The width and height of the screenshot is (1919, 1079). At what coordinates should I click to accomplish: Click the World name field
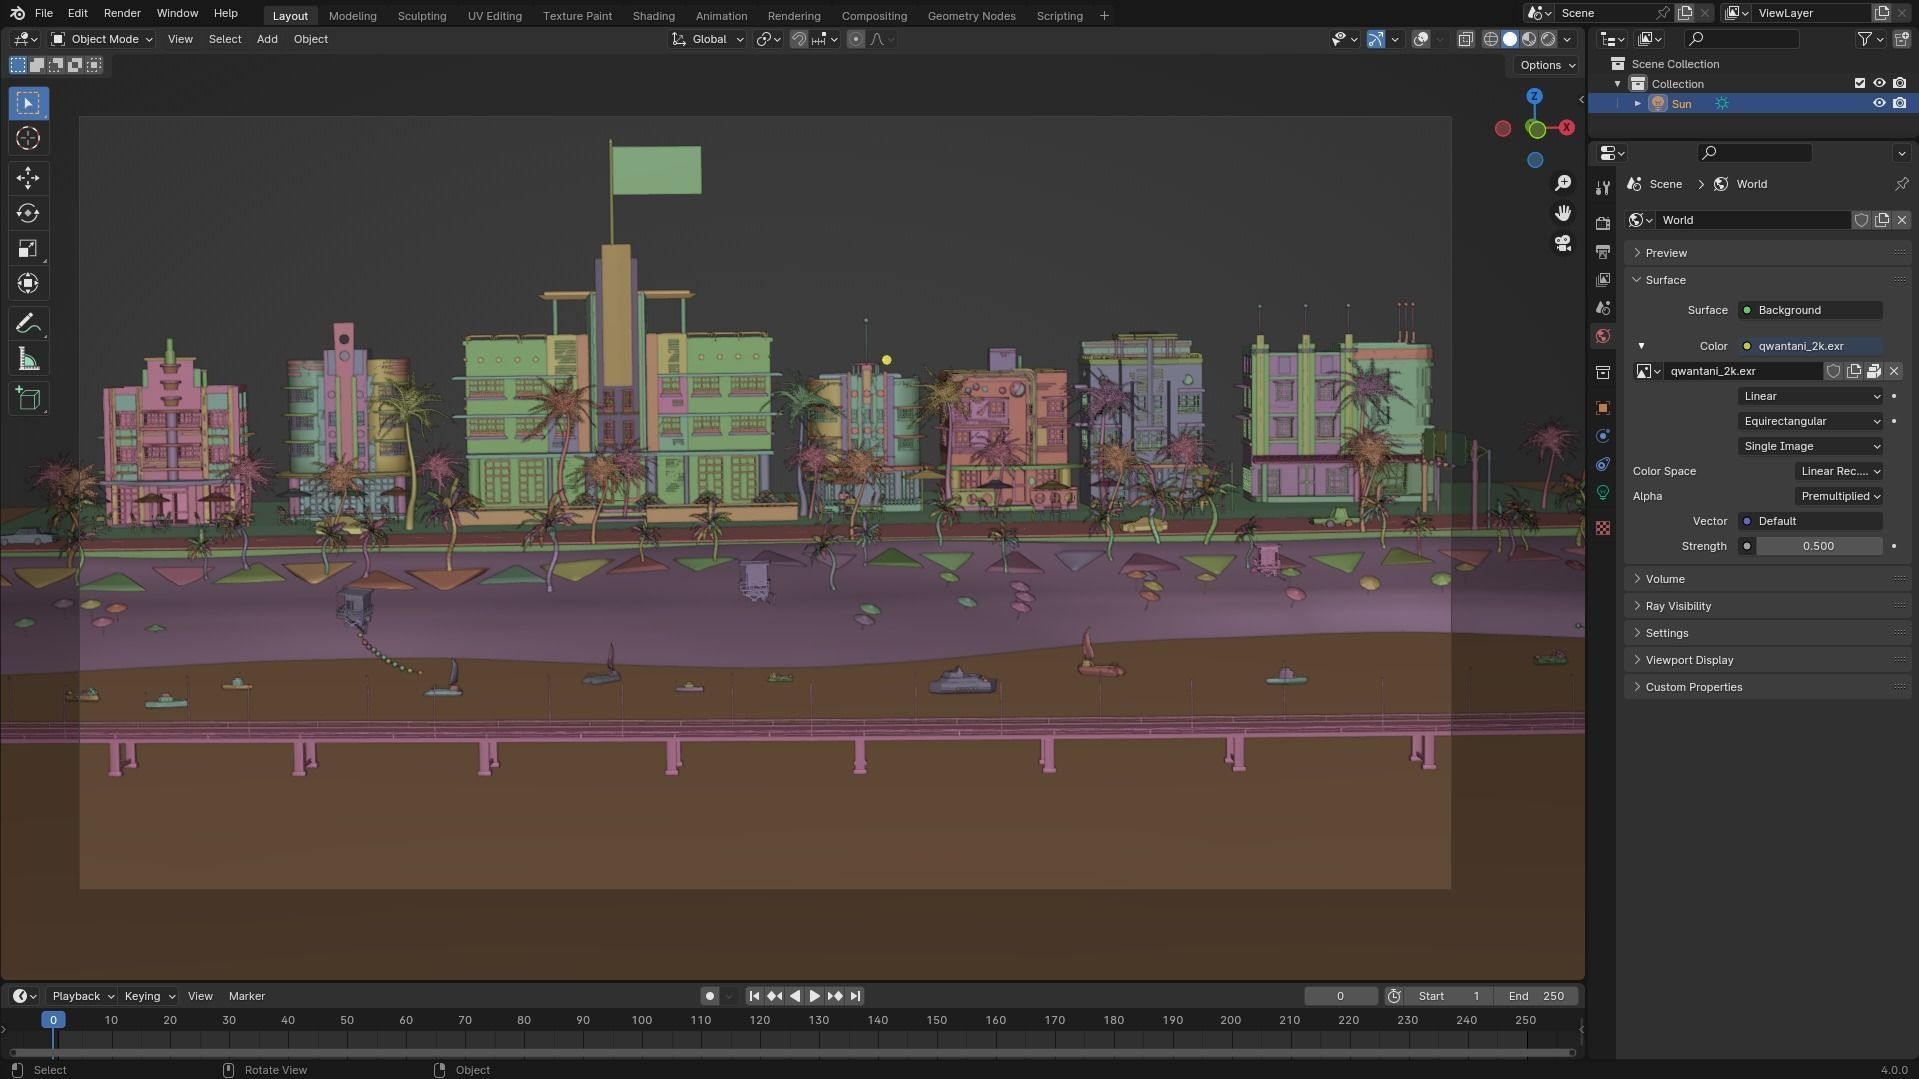coord(1752,220)
